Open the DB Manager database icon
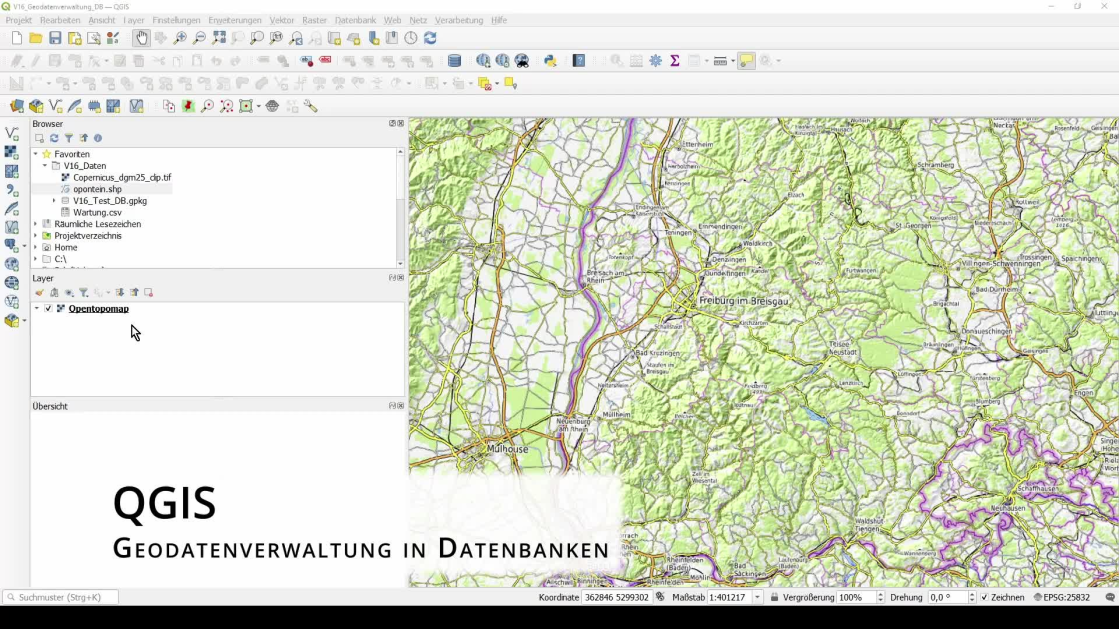The width and height of the screenshot is (1119, 629). (x=455, y=61)
